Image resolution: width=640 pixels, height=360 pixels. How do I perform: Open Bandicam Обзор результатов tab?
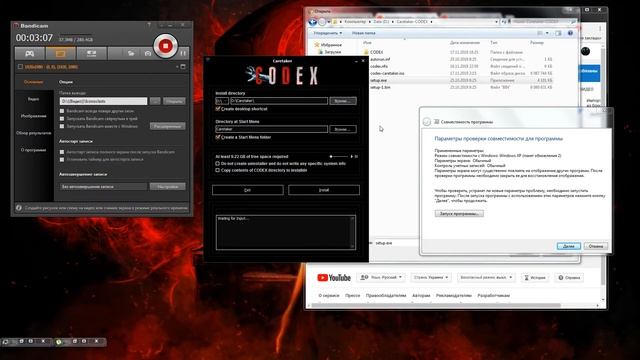tap(33, 133)
